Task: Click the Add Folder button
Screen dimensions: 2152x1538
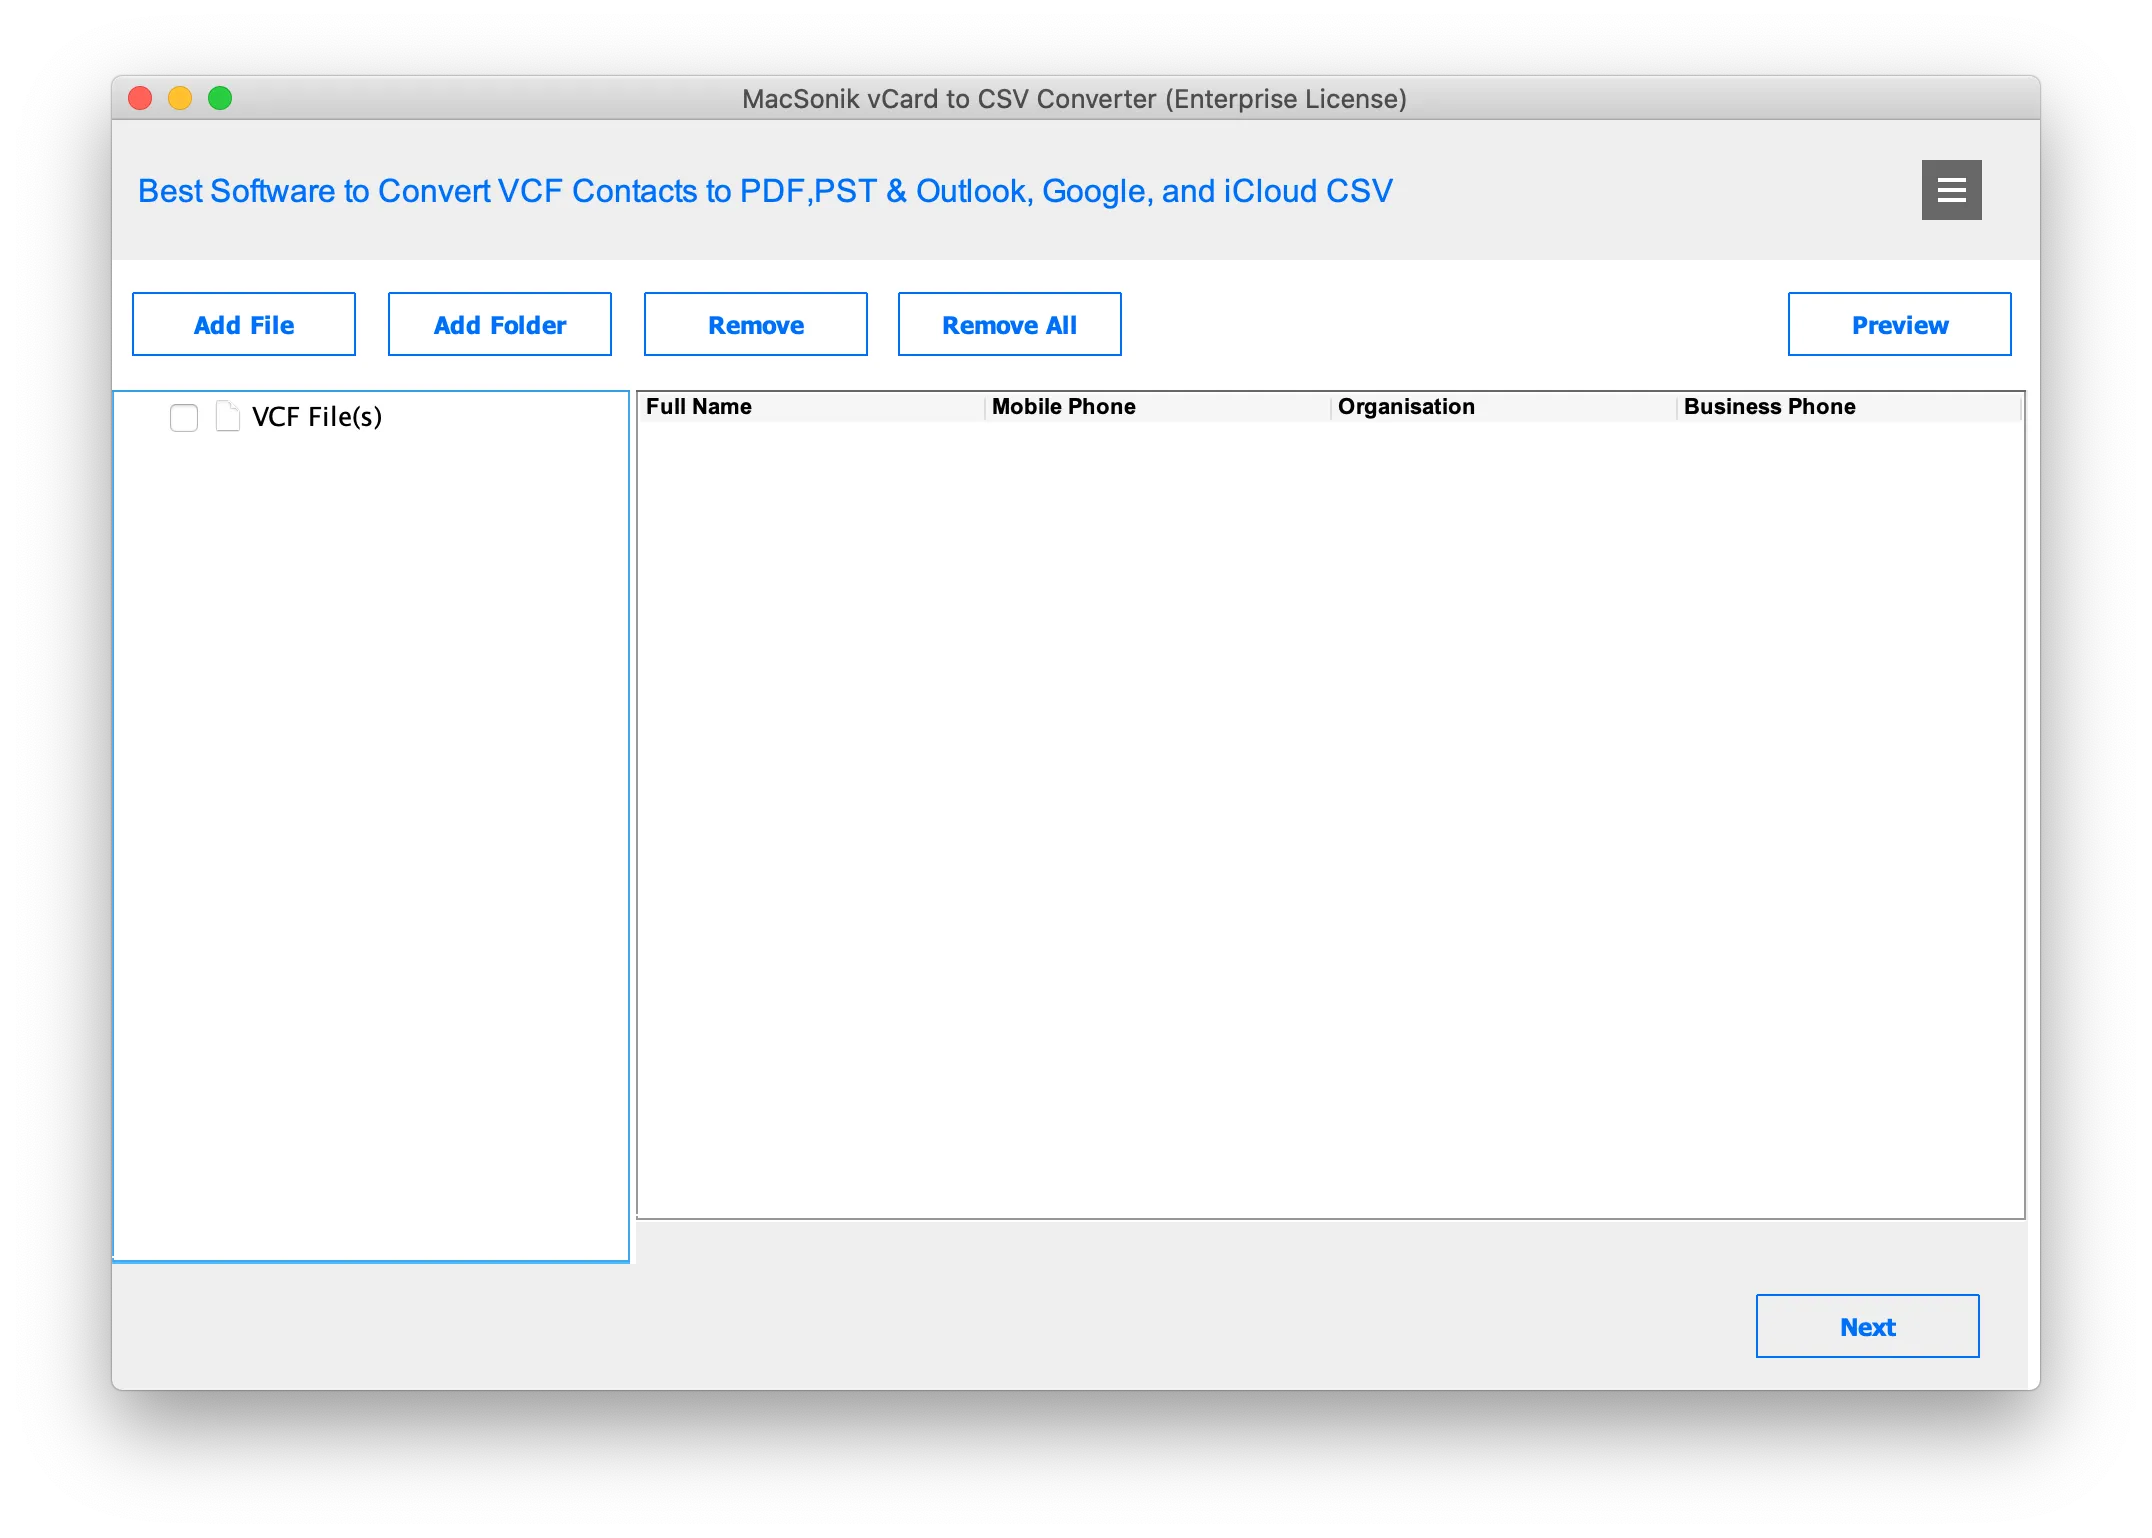Action: click(500, 324)
